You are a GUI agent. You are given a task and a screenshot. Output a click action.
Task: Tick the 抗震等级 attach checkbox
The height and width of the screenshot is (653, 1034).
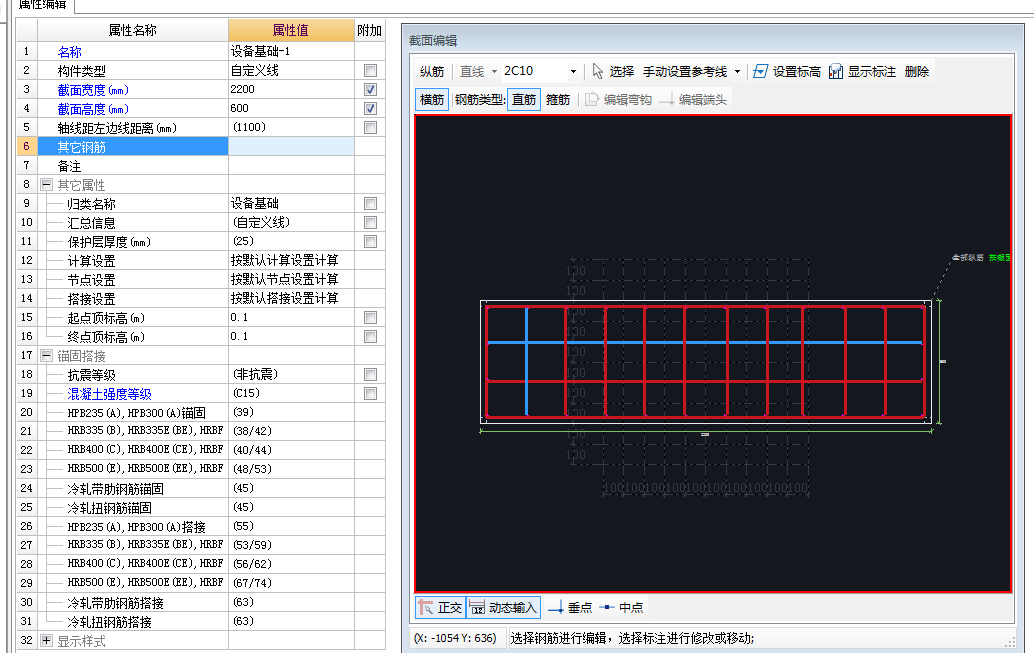pyautogui.click(x=371, y=375)
